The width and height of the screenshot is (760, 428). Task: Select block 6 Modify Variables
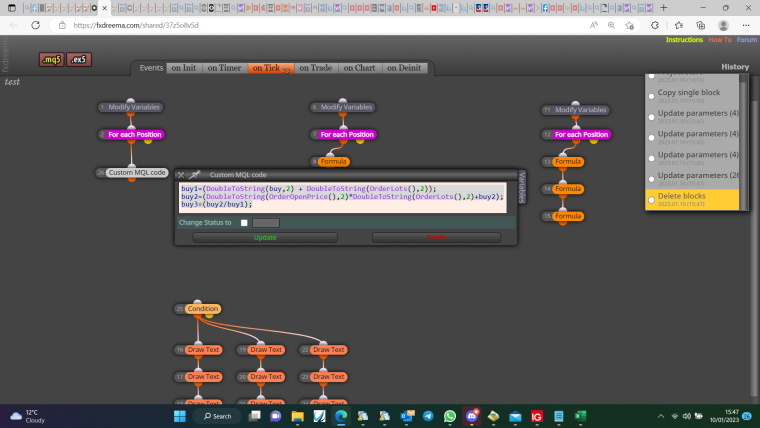[x=343, y=107]
